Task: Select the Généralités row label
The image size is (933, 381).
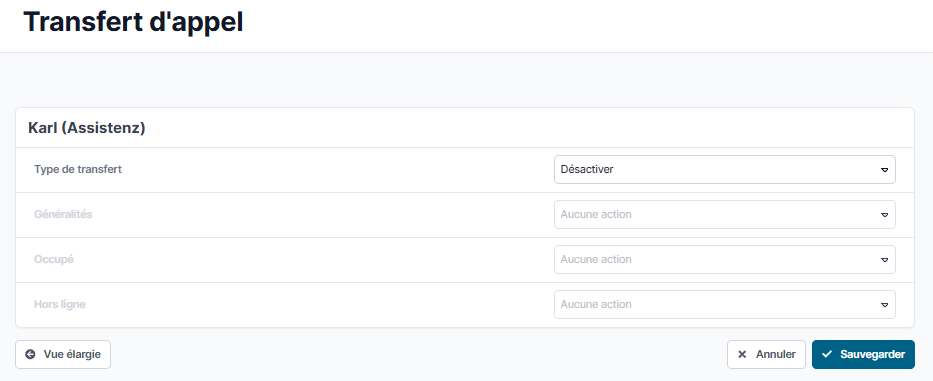Action: tap(64, 214)
